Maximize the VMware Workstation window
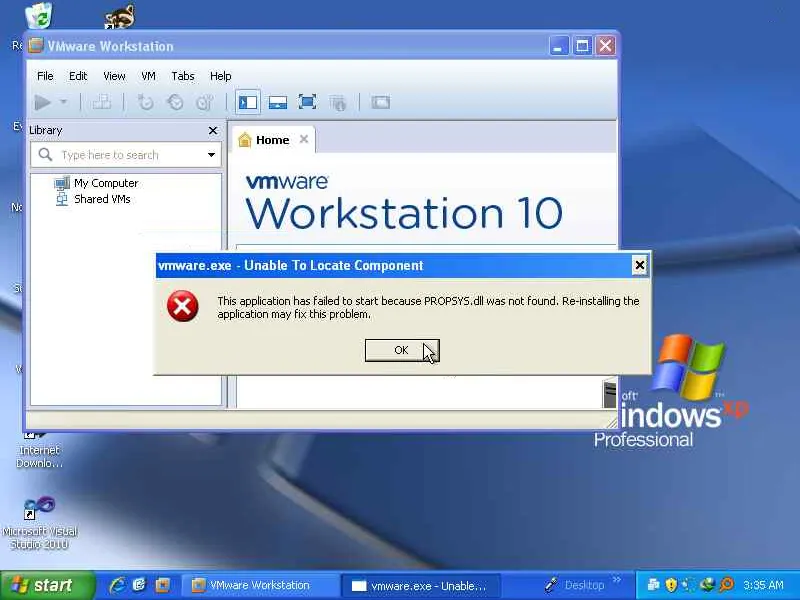The image size is (800, 600). [582, 46]
